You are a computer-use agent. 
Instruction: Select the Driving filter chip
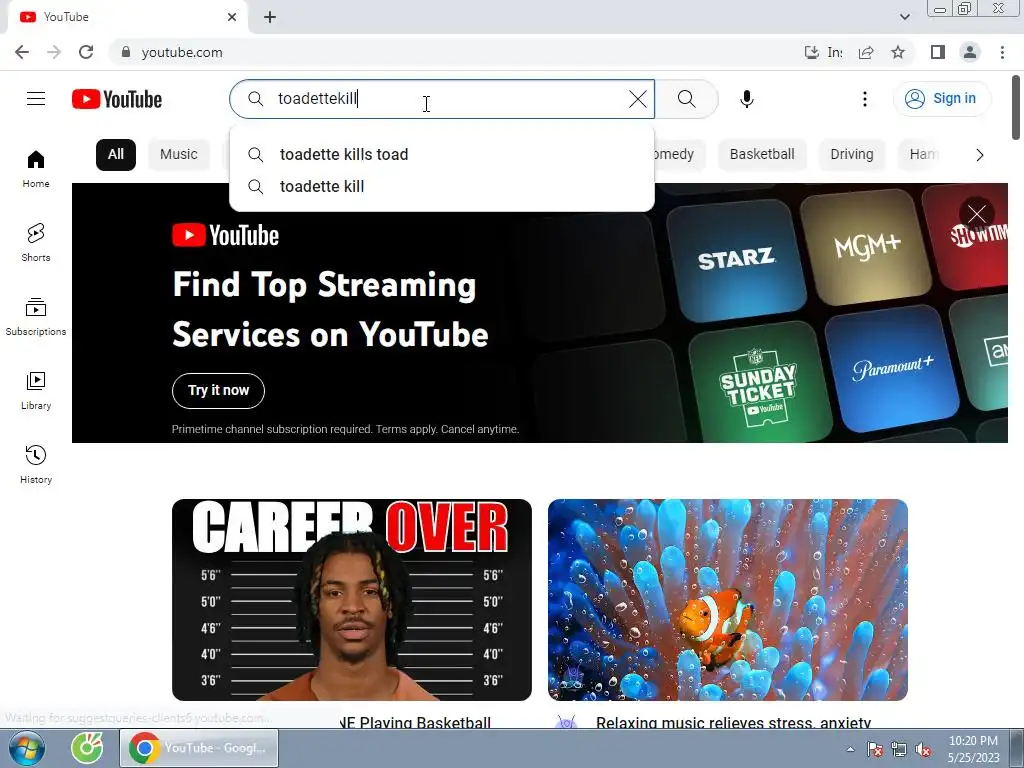click(x=852, y=155)
